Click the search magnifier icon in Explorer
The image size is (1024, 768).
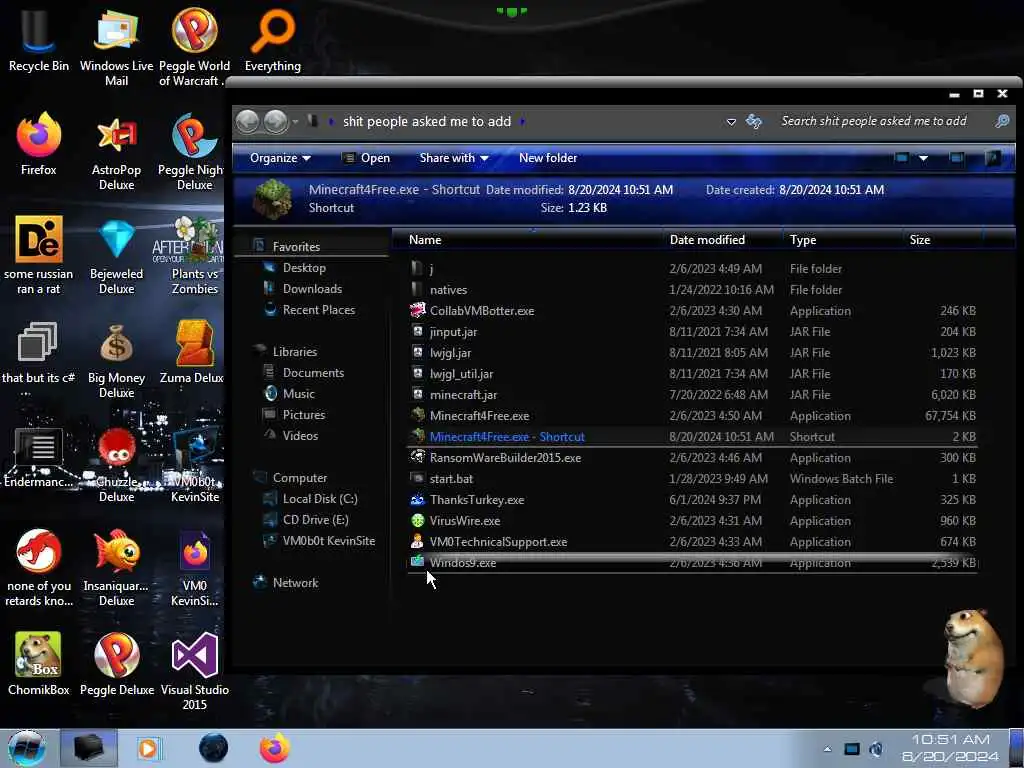click(x=1002, y=121)
